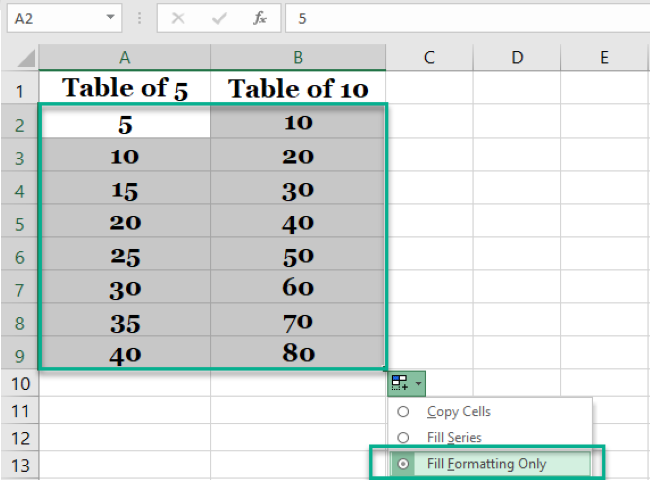The height and width of the screenshot is (480, 650).
Task: Select the Fill Series radio option
Action: (403, 437)
